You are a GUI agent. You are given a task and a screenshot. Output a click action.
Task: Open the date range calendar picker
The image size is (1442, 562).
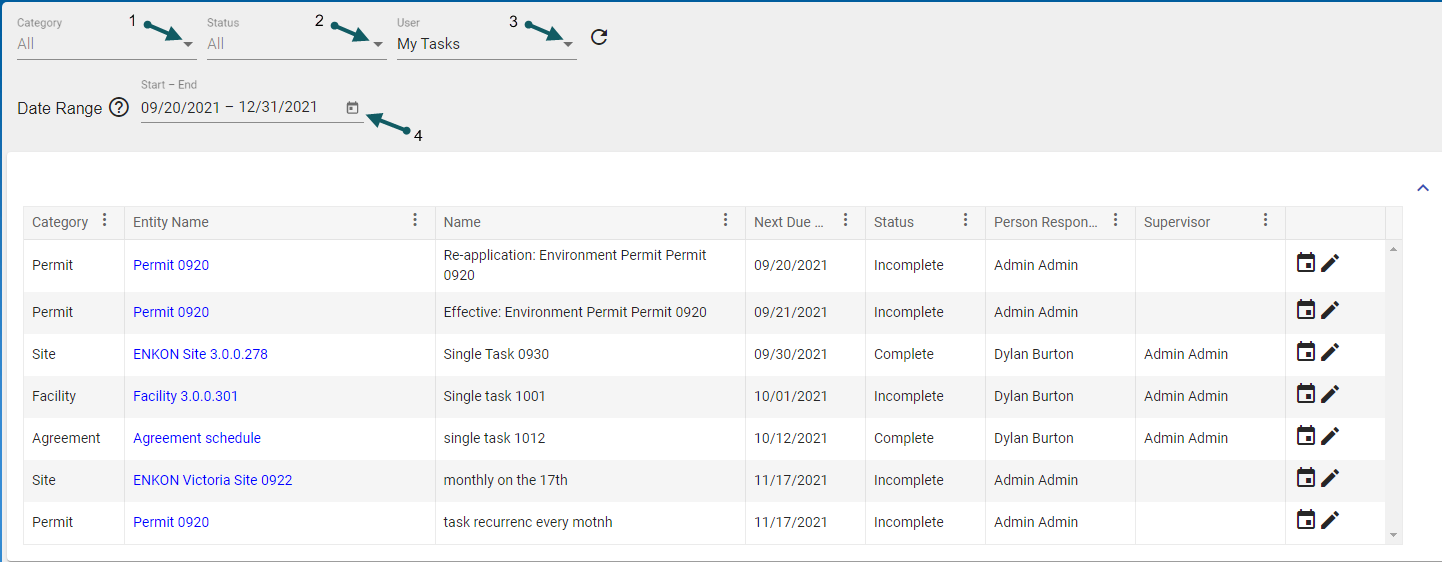point(352,108)
